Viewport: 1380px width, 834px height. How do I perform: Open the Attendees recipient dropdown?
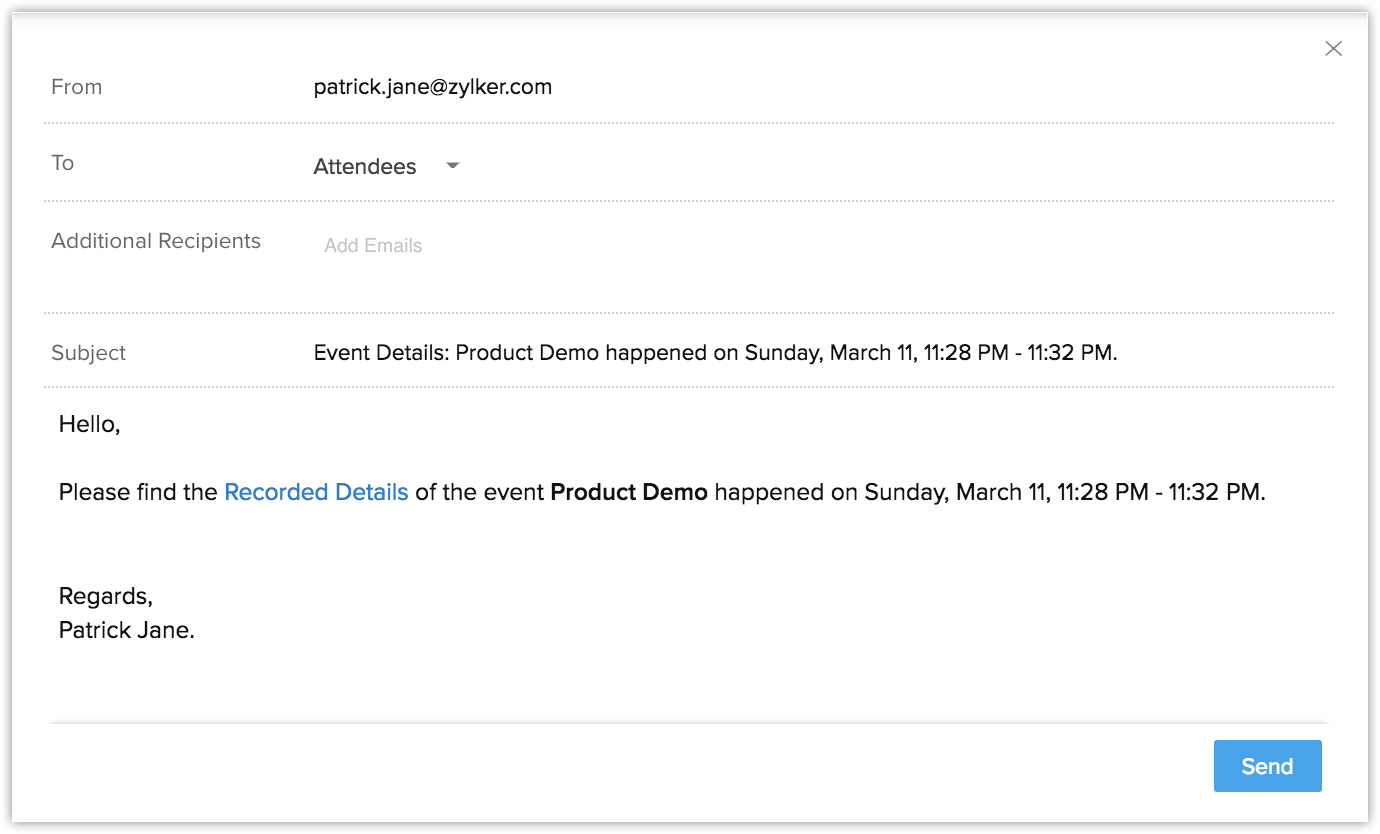(366, 167)
